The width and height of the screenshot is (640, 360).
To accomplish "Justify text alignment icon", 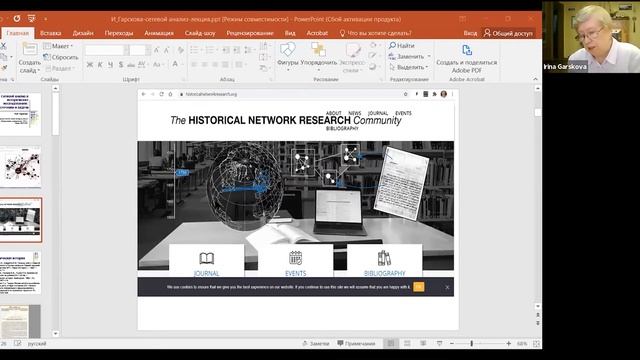I will click(x=225, y=64).
